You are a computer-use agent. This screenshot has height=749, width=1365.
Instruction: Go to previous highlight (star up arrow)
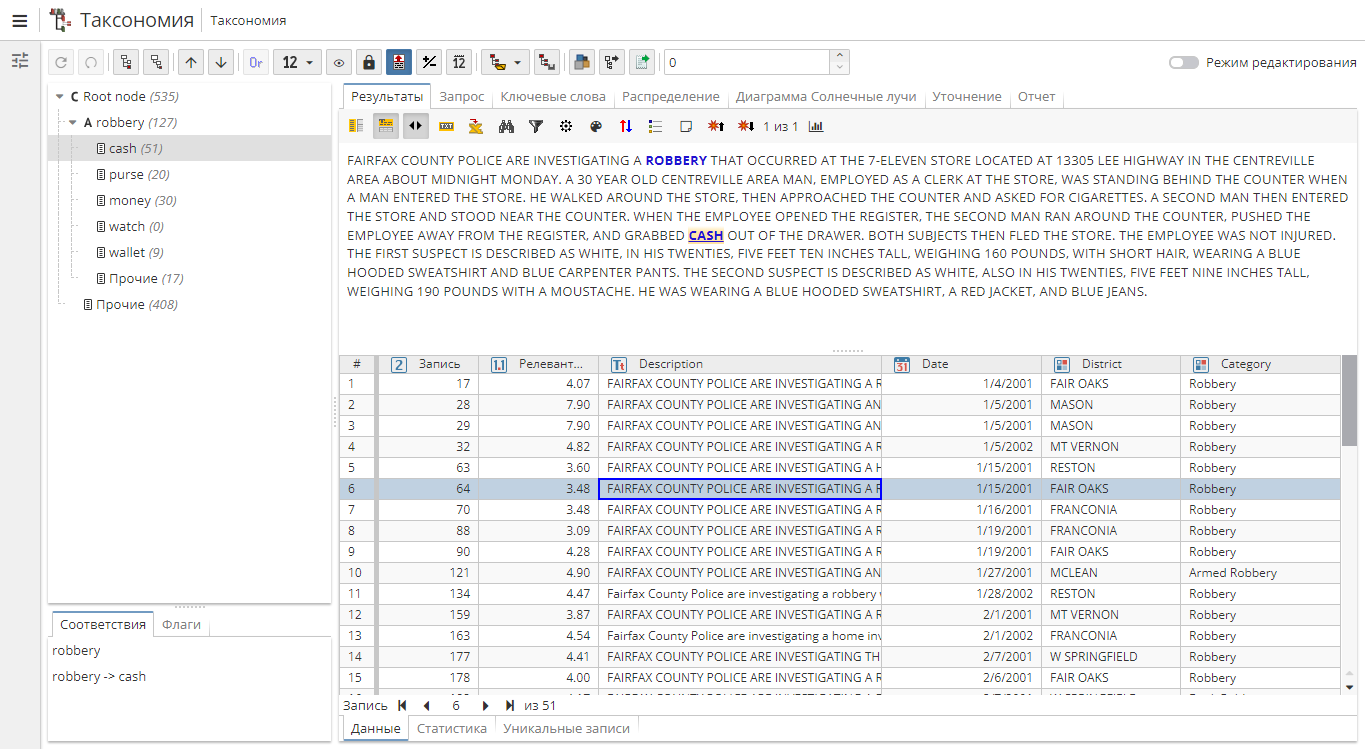pyautogui.click(x=716, y=126)
